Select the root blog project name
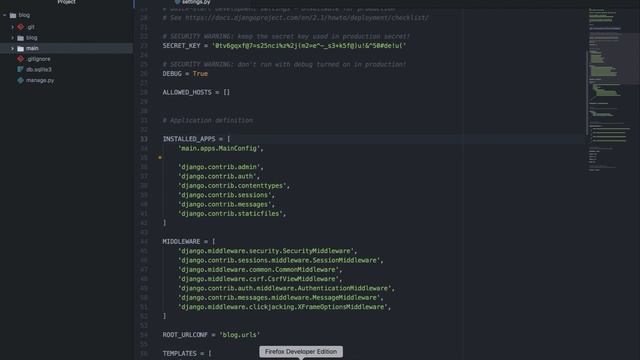Viewport: 640px width, 360px height. pos(24,15)
